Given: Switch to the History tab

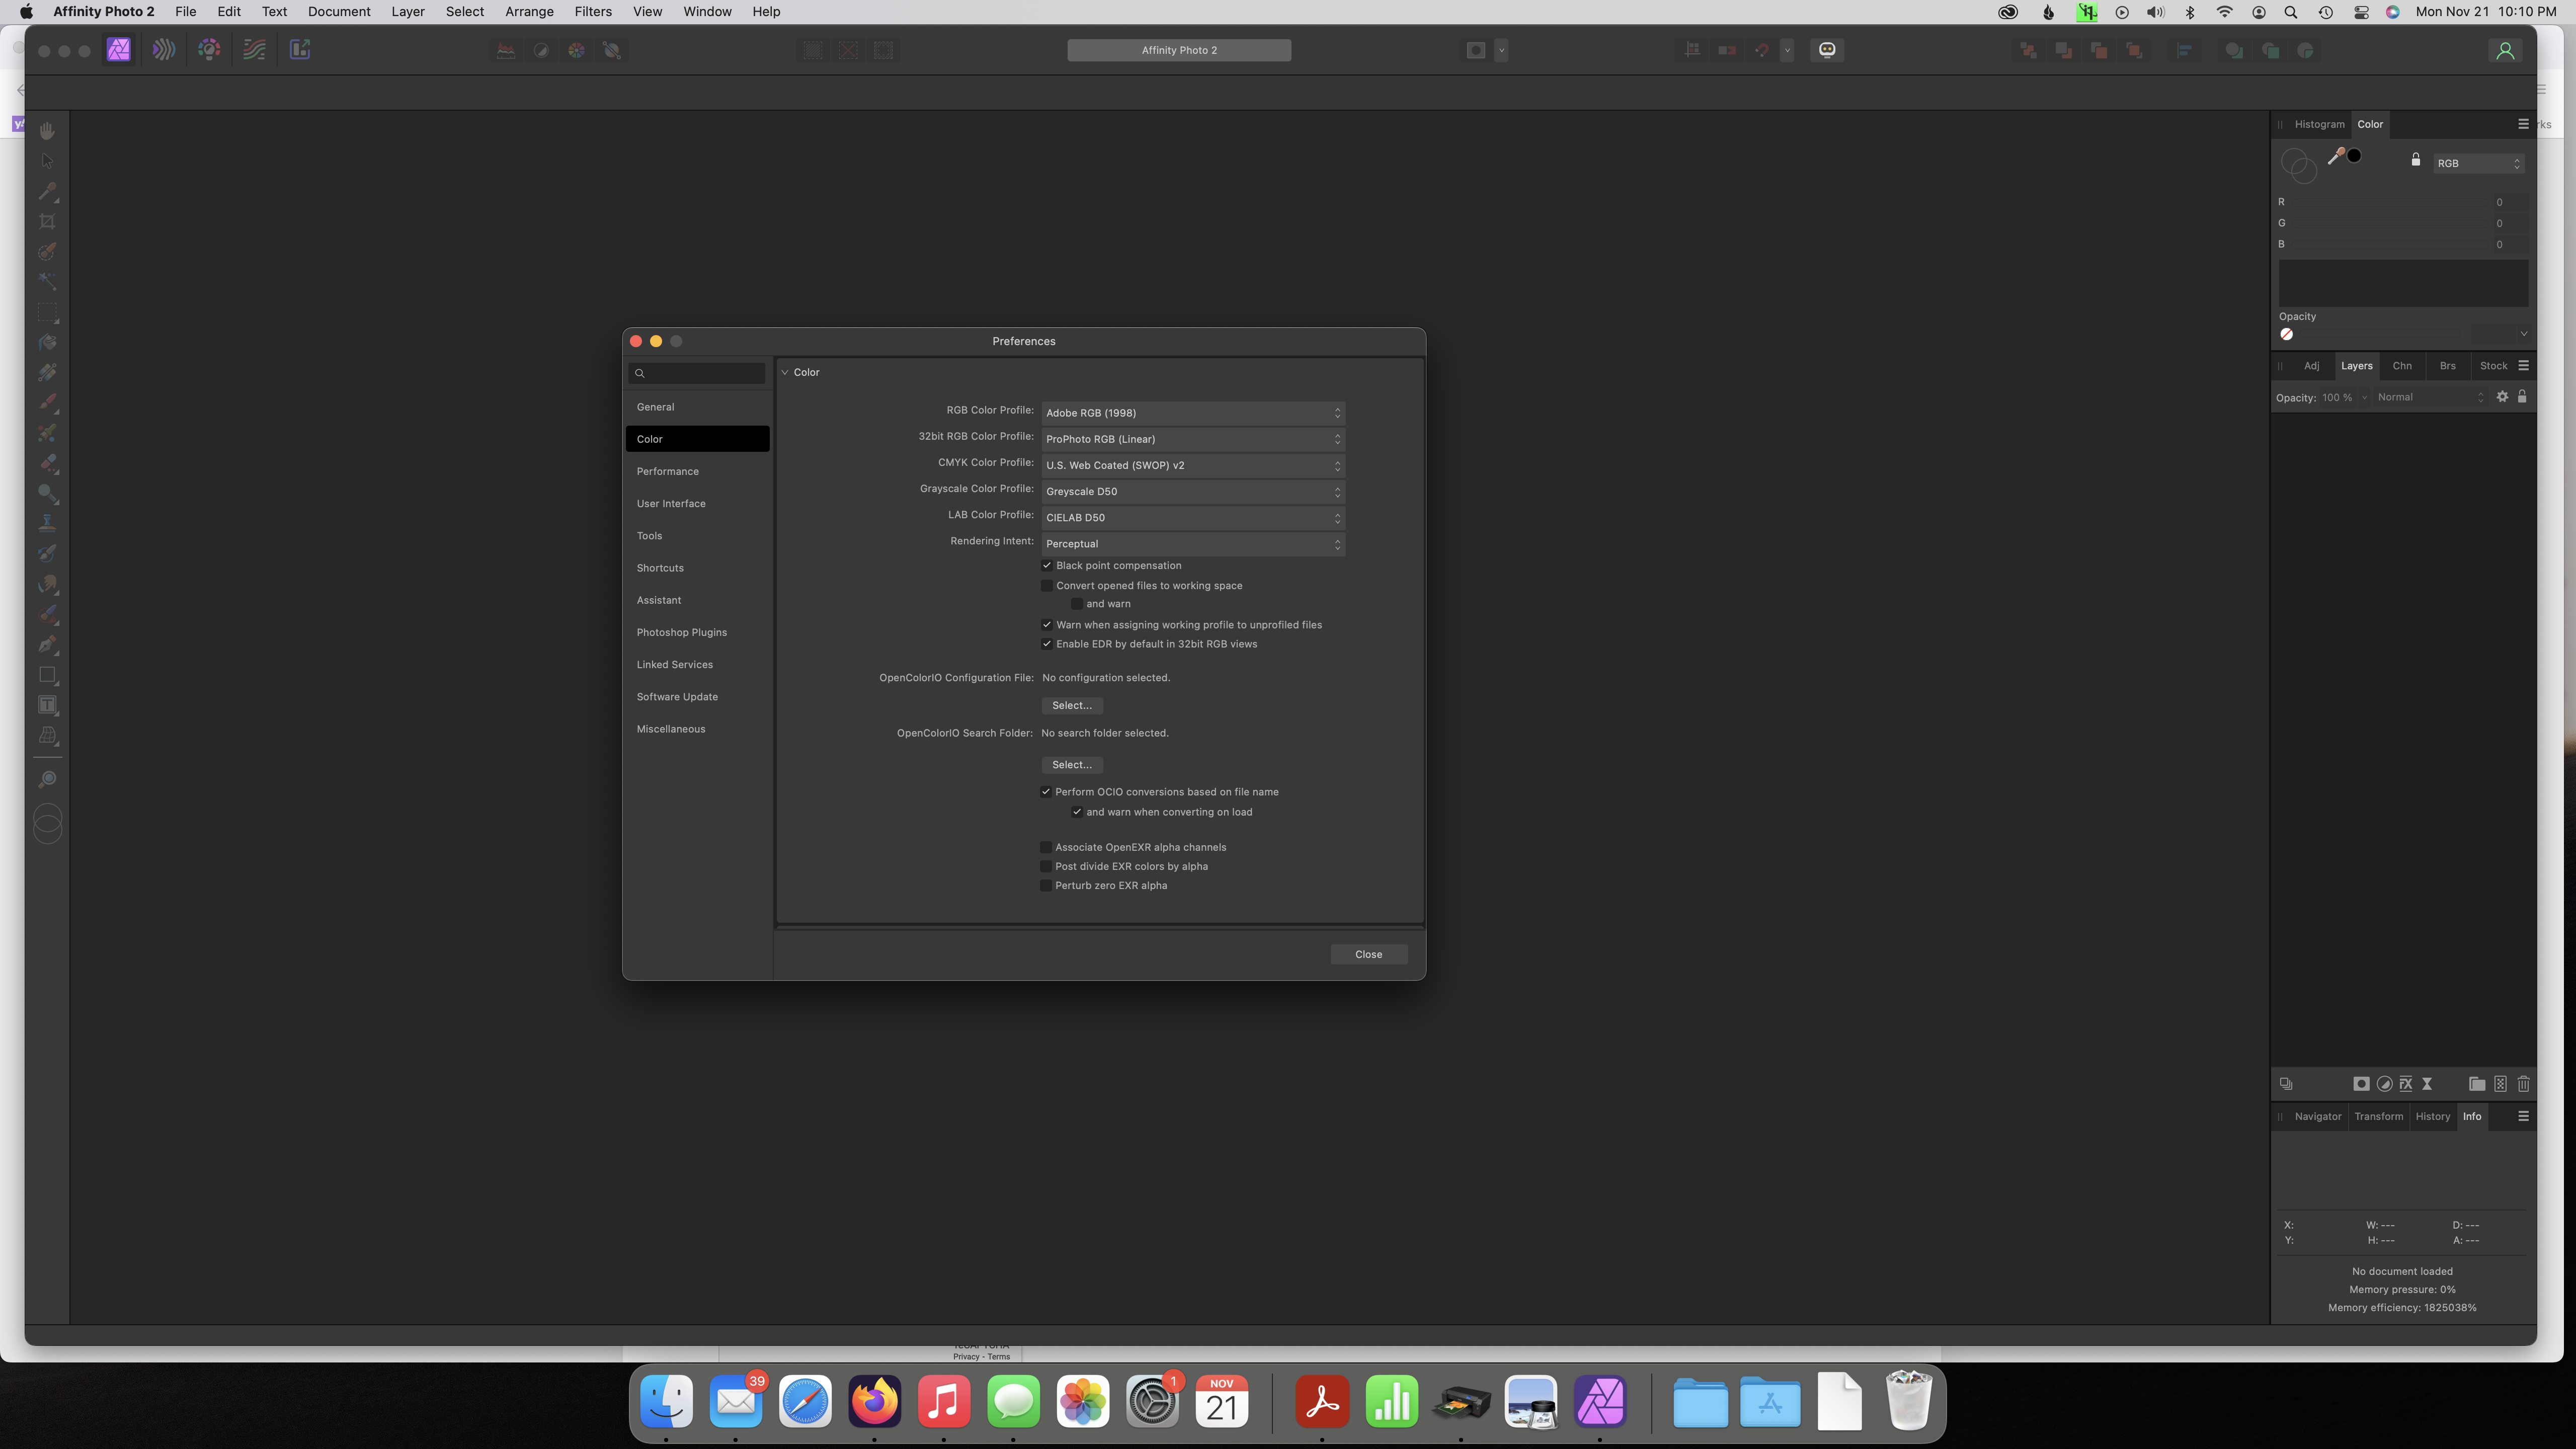Looking at the screenshot, I should pos(2432,1116).
